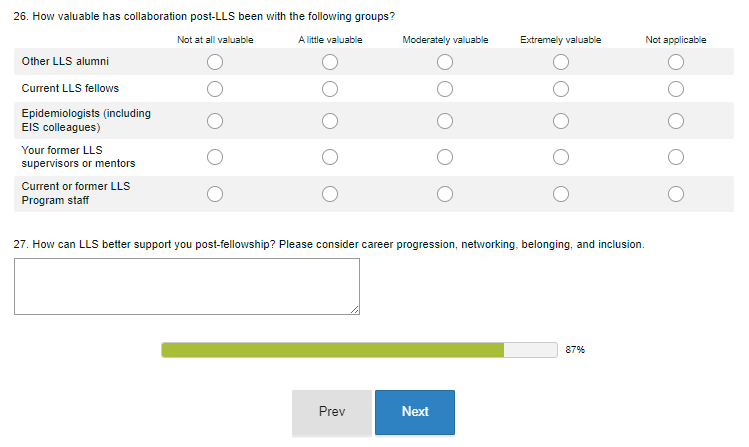
Task: Choose A little valuable for Current LLS fellows
Action: pyautogui.click(x=330, y=89)
